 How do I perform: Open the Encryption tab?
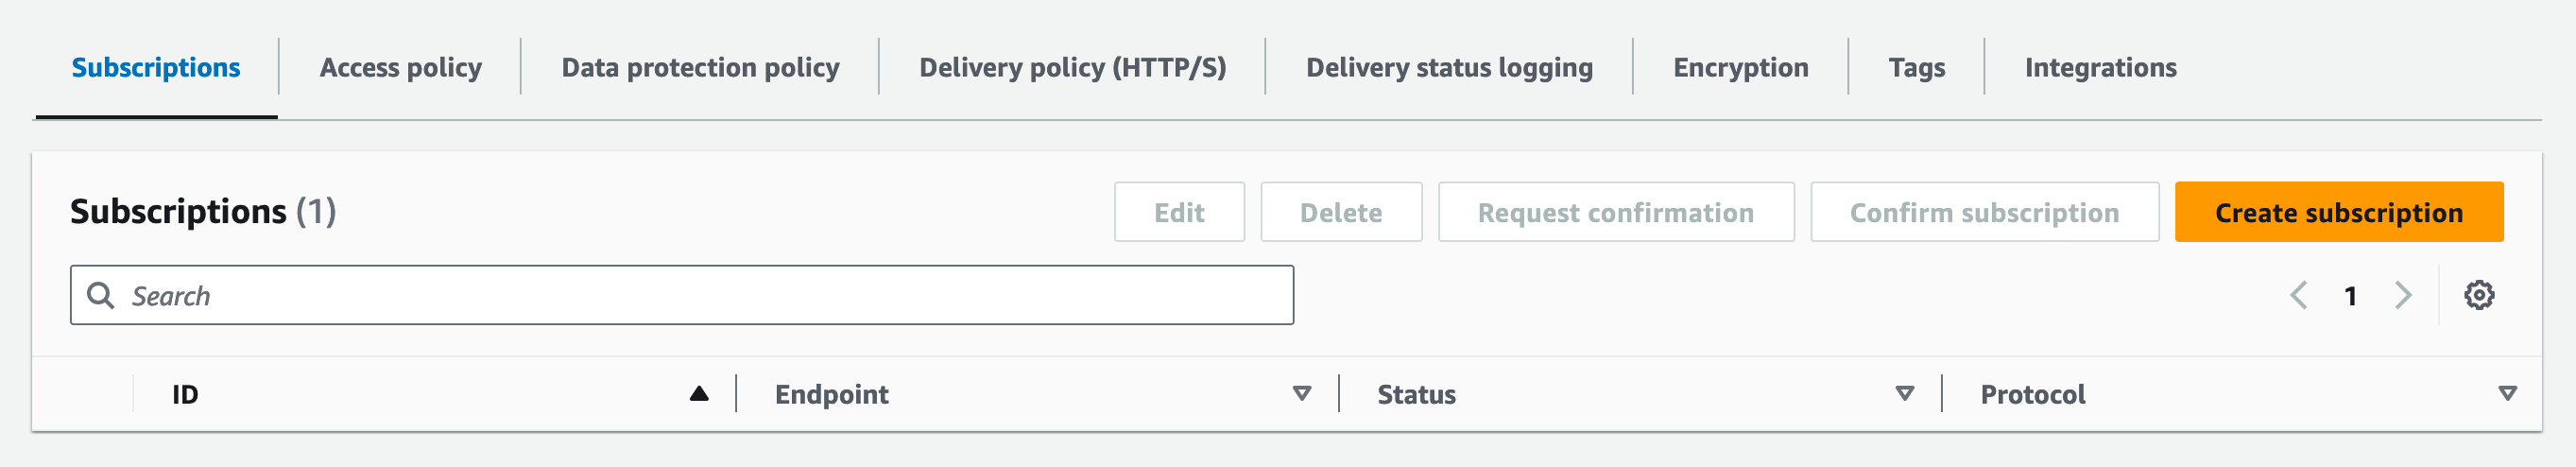point(1740,67)
